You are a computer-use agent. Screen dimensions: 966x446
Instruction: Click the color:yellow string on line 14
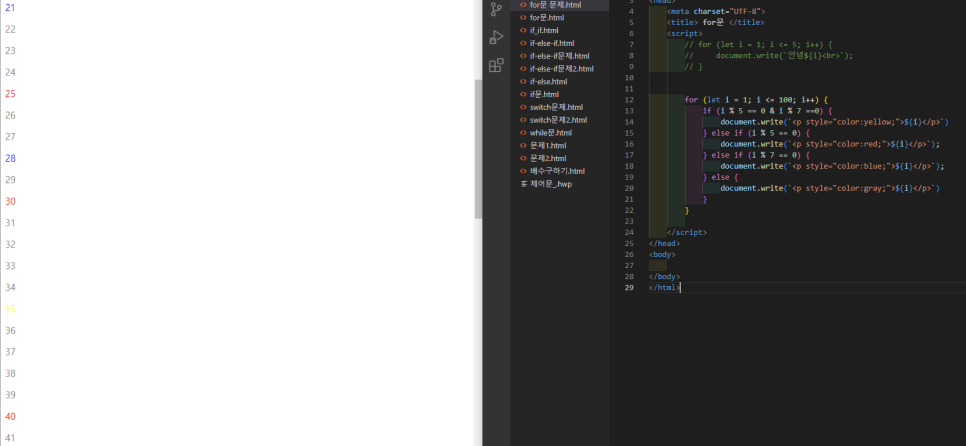click(866, 122)
